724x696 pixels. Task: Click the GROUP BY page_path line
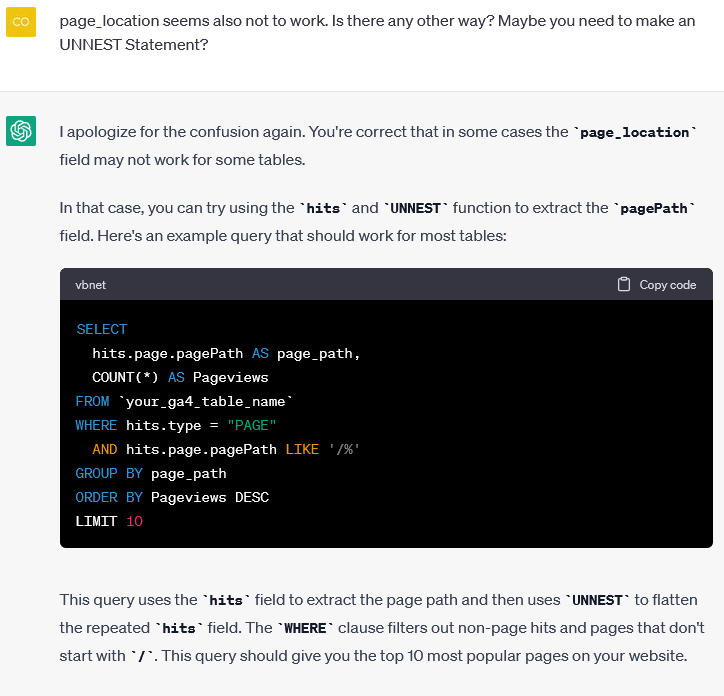151,473
